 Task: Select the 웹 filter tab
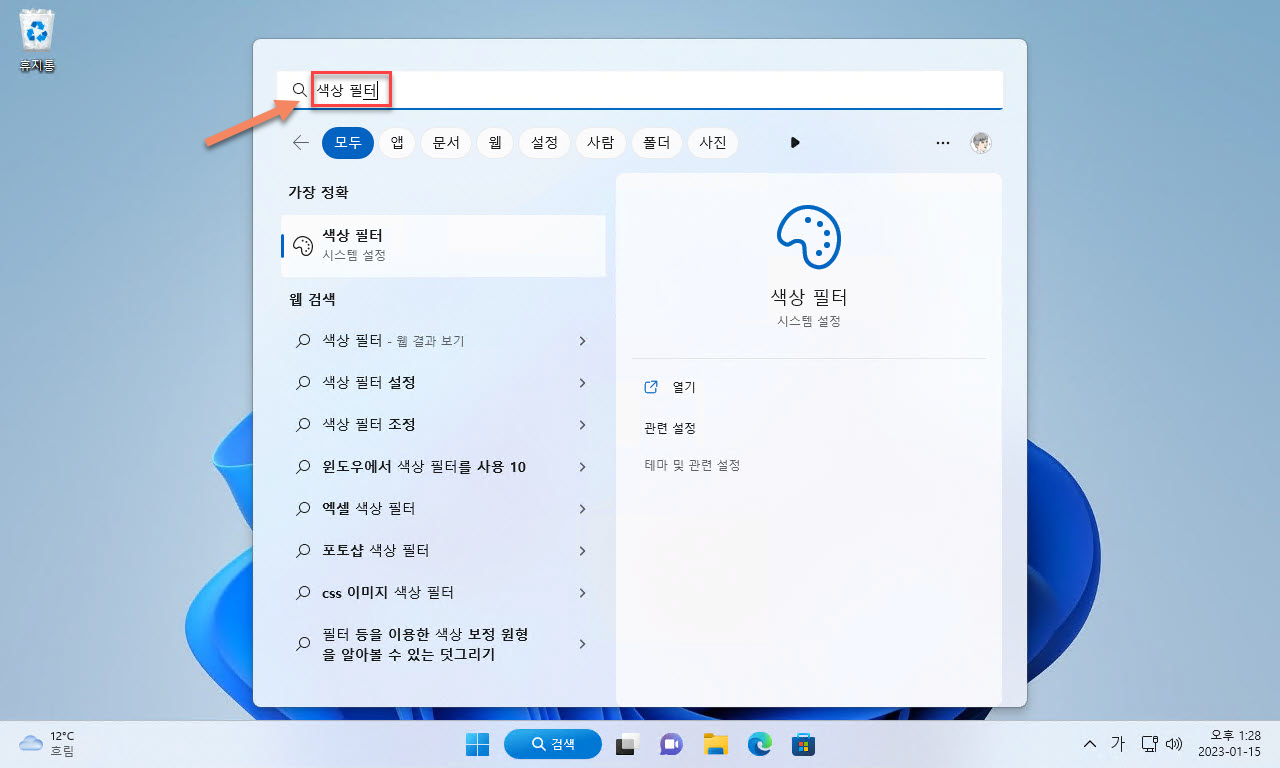tap(494, 143)
